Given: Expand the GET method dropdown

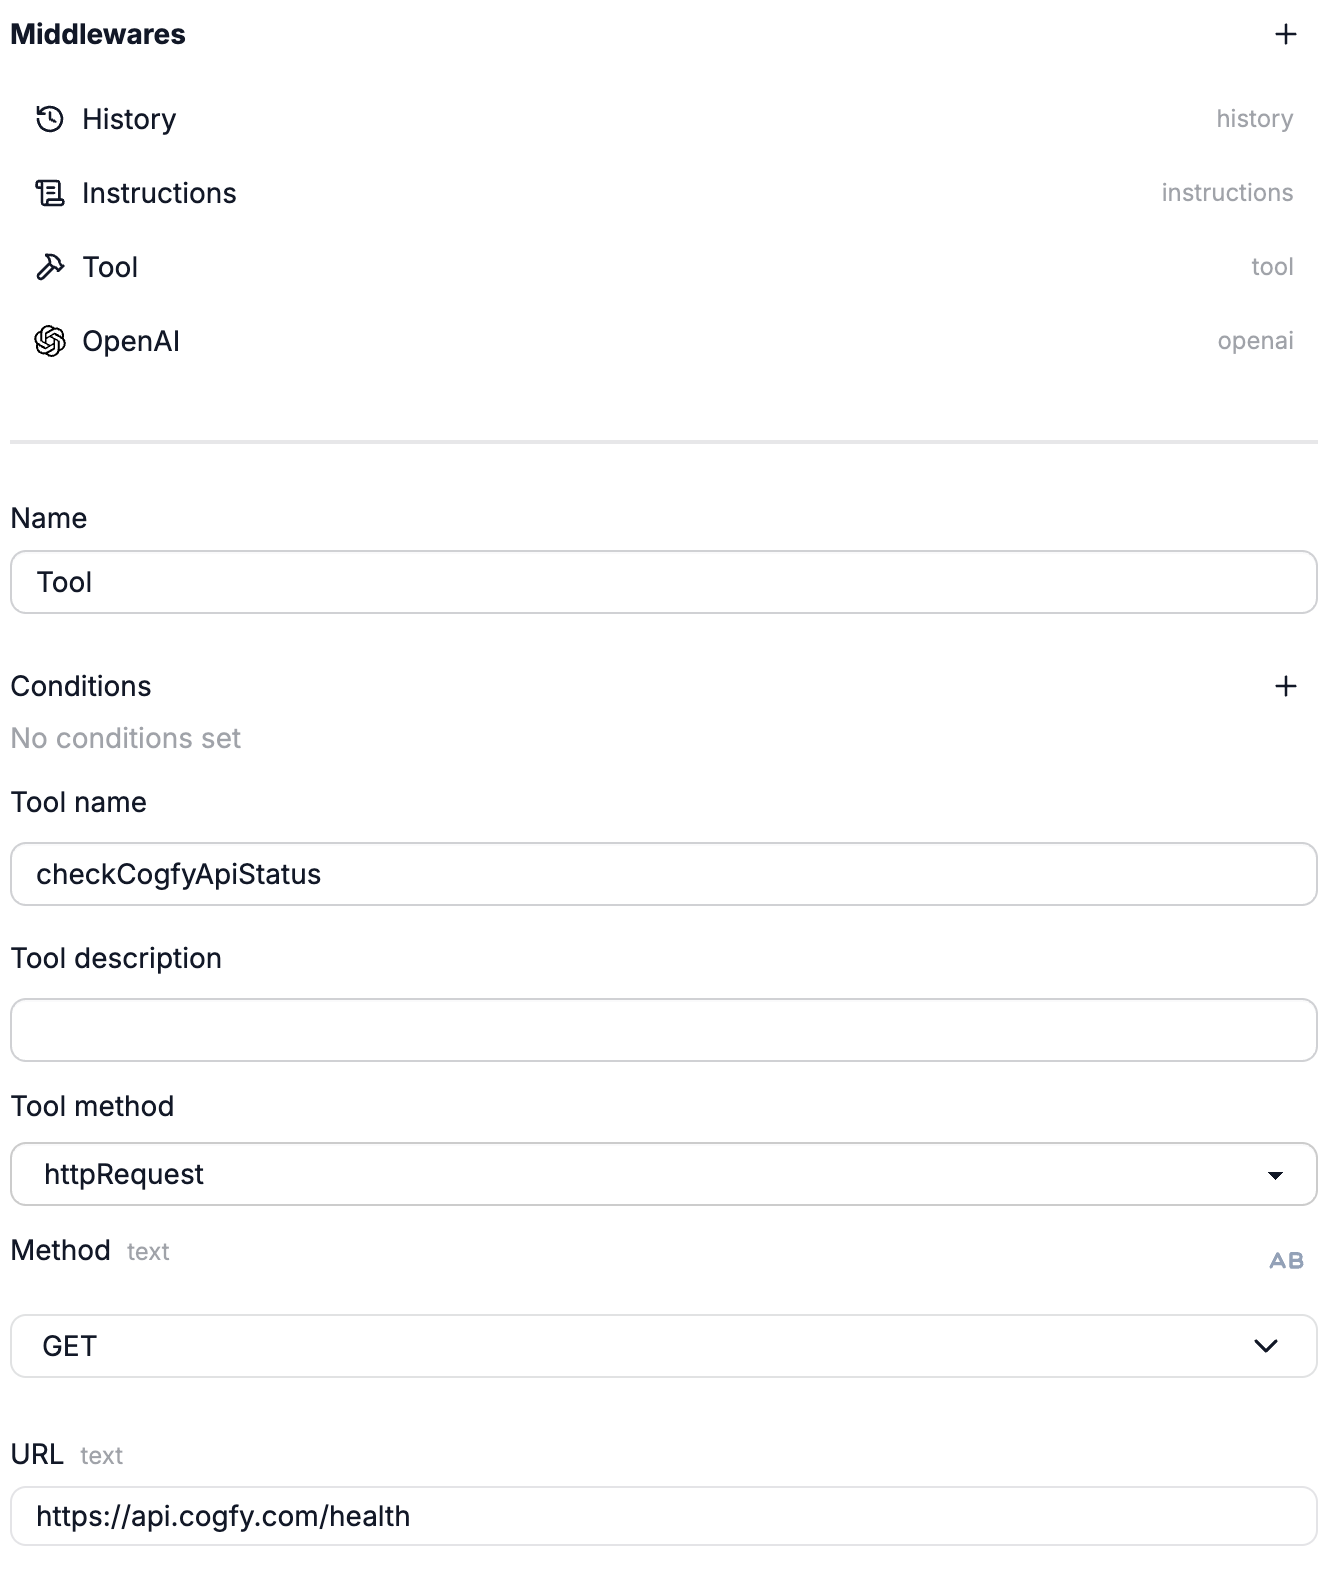Looking at the screenshot, I should (664, 1346).
